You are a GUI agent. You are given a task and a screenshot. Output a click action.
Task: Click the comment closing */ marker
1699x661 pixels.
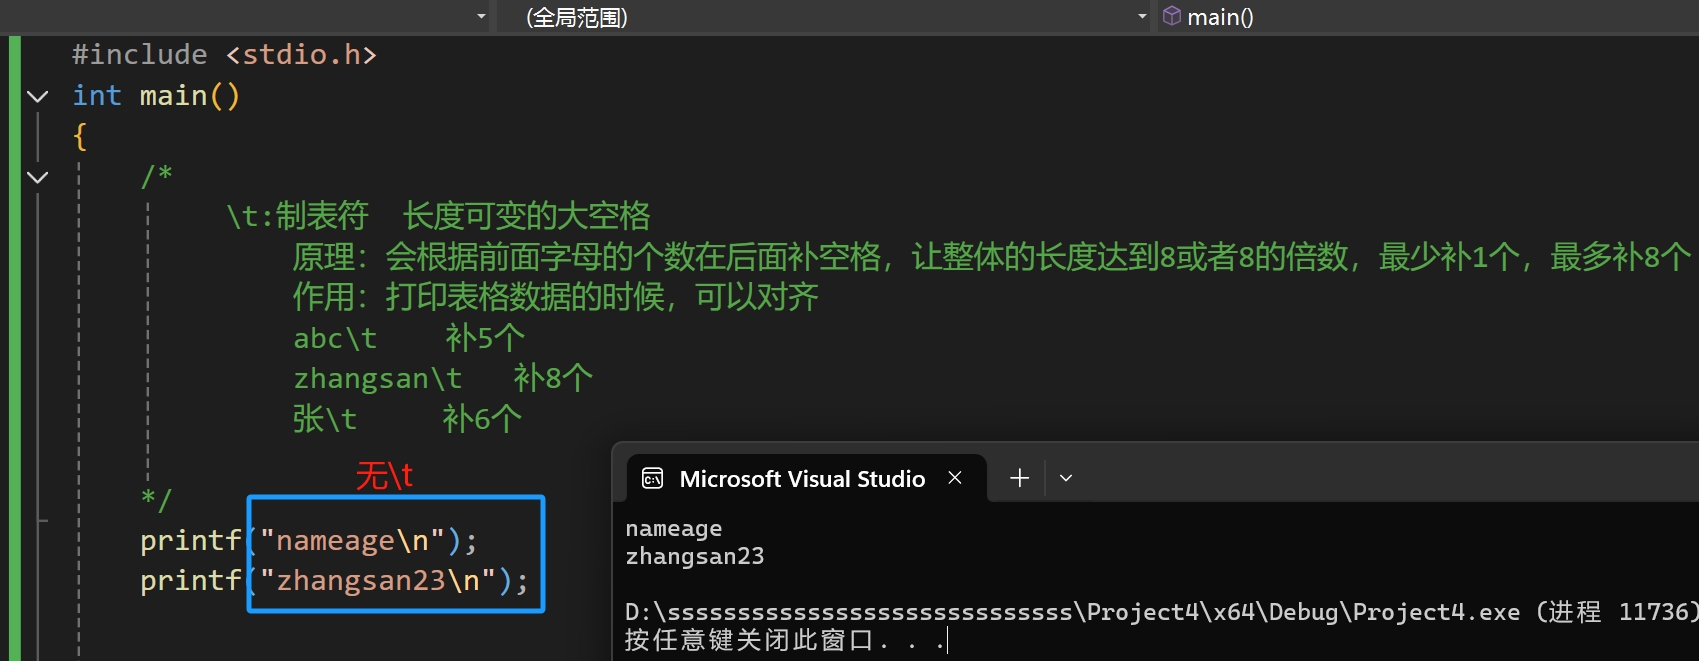coord(157,499)
